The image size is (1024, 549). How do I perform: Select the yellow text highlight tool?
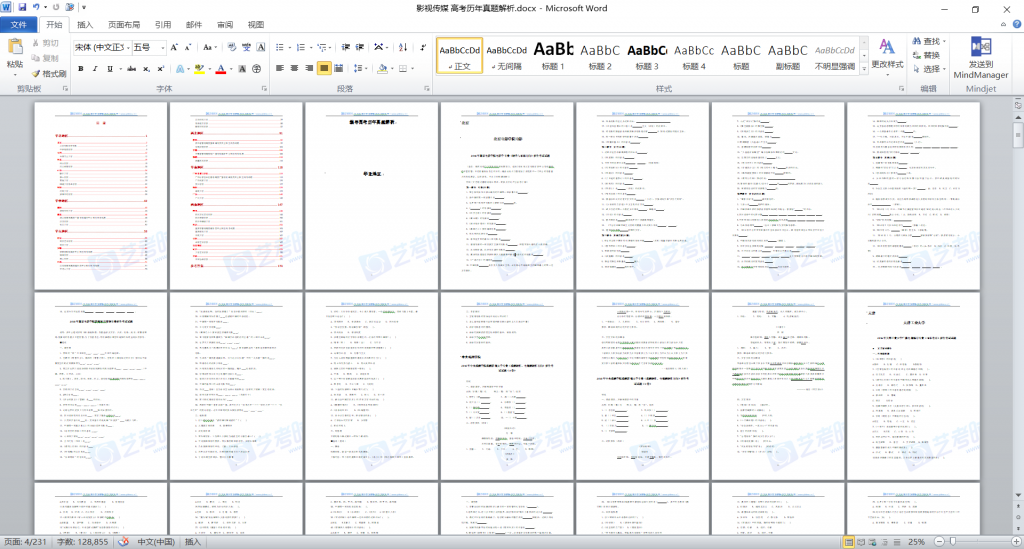point(200,69)
